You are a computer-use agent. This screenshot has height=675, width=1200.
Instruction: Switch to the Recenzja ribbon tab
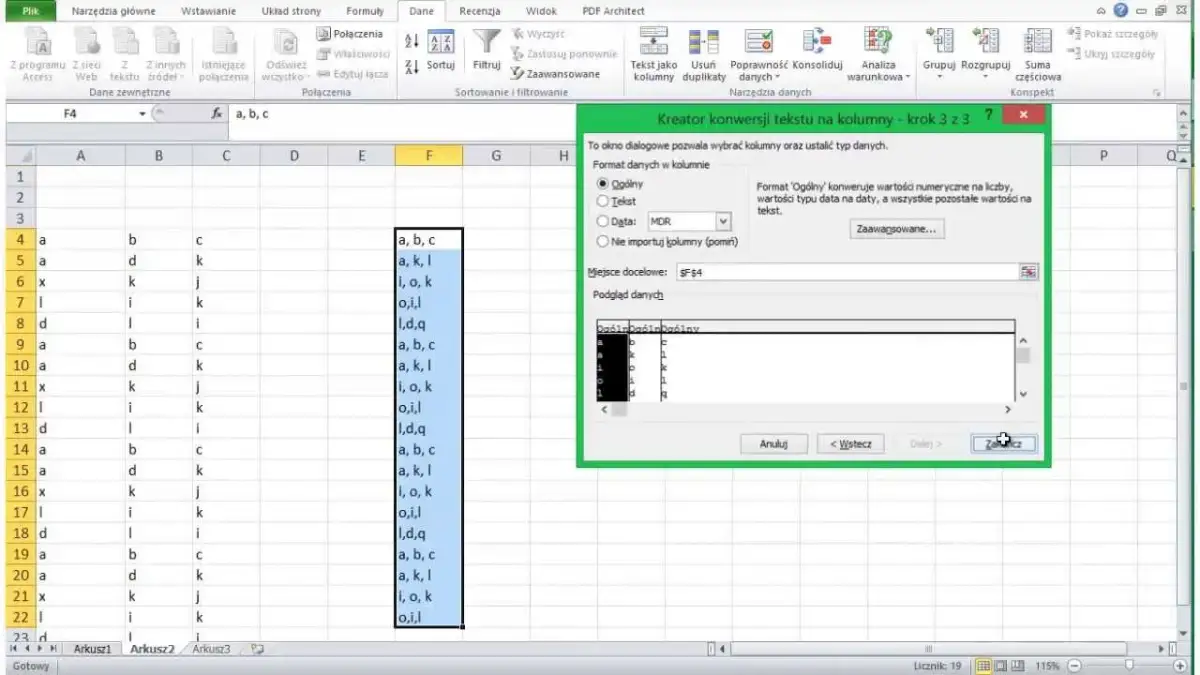click(x=479, y=11)
